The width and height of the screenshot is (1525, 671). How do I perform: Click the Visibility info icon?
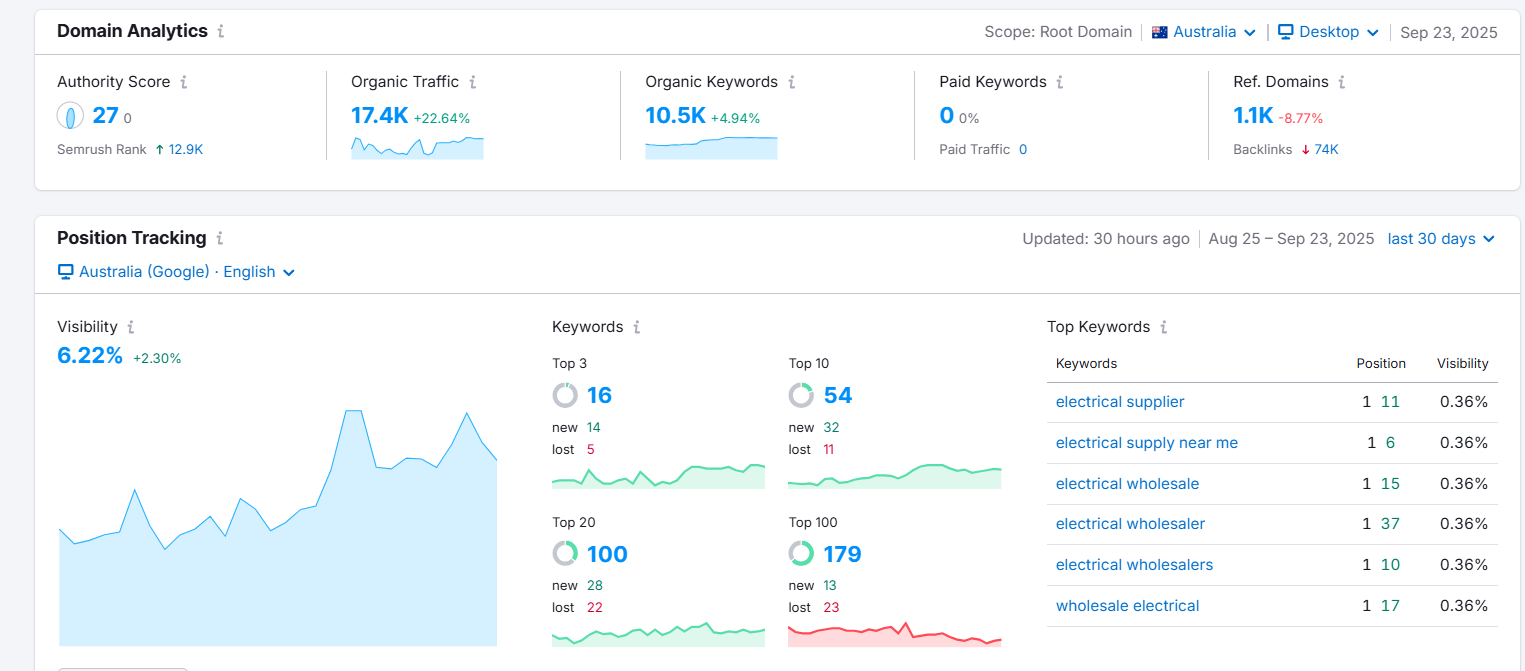131,327
